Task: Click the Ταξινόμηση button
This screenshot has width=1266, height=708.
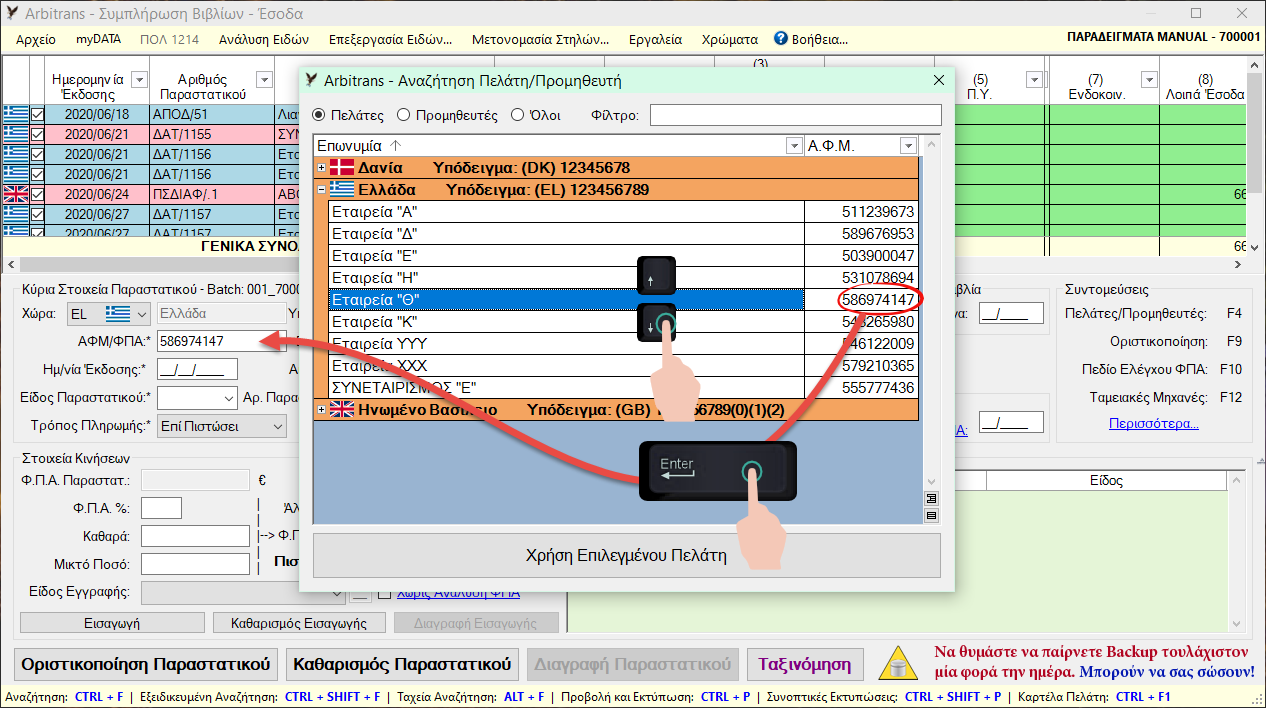Action: (805, 664)
